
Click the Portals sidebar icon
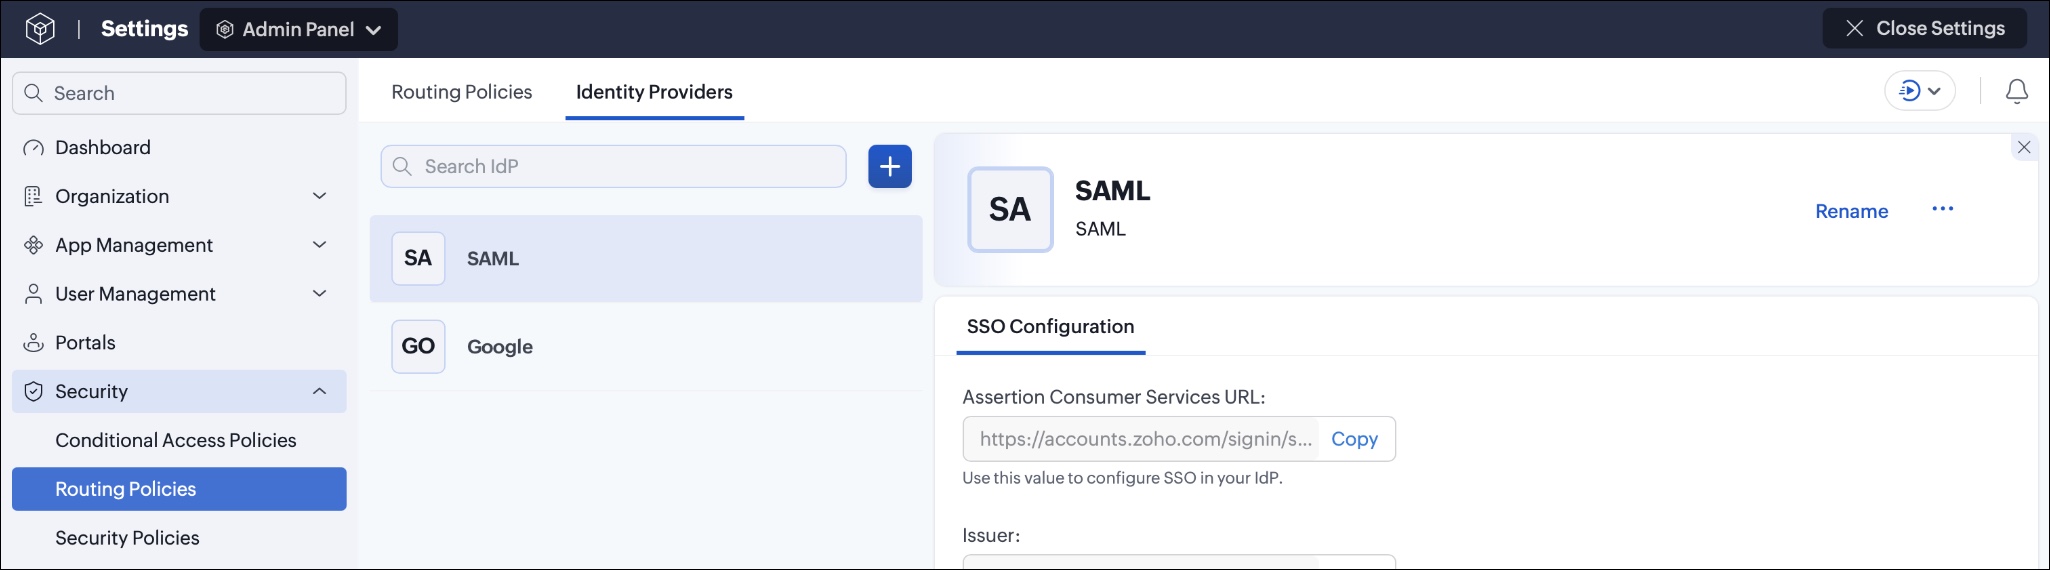pyautogui.click(x=34, y=343)
